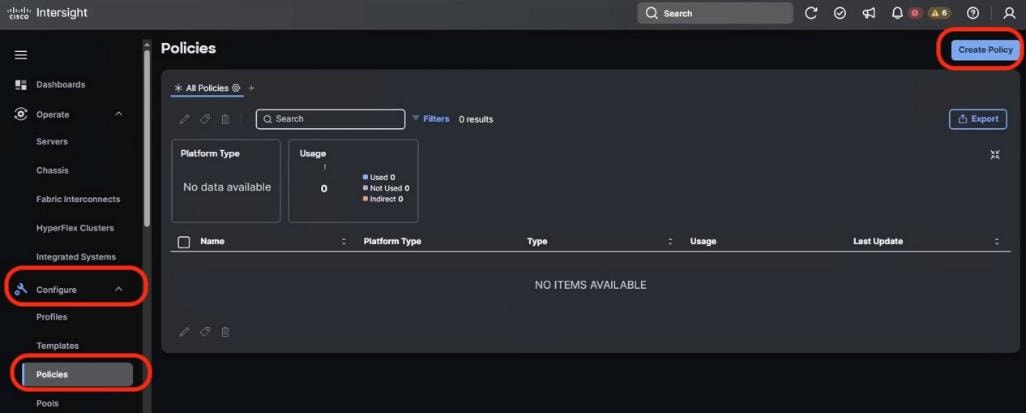Viewport: 1026px width, 413px height.
Task: Click the bottom edit pencil icon
Action: 185,332
